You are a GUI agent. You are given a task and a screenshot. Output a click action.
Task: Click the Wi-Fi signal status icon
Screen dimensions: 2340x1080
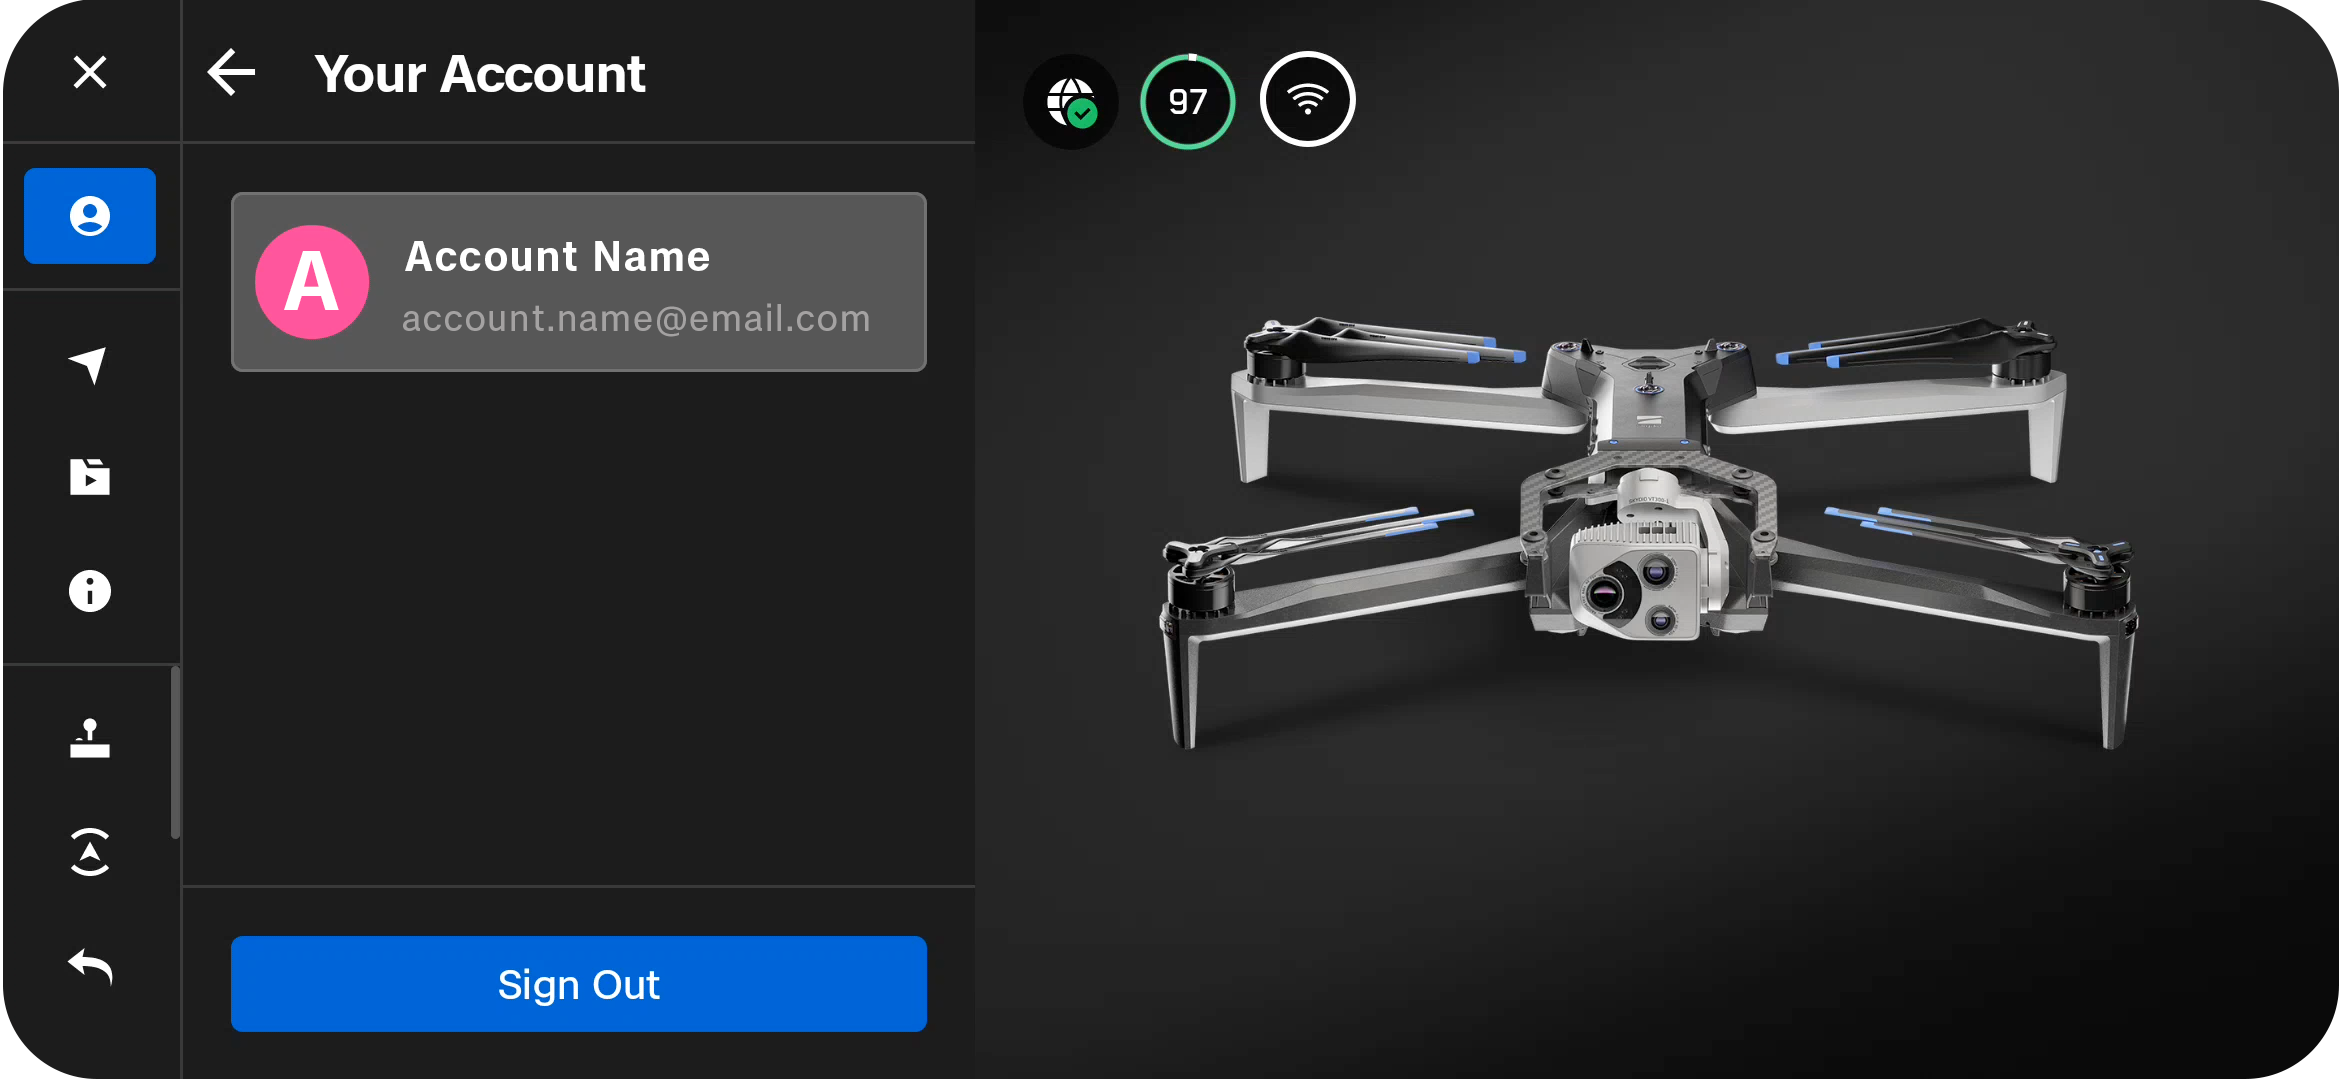1307,100
